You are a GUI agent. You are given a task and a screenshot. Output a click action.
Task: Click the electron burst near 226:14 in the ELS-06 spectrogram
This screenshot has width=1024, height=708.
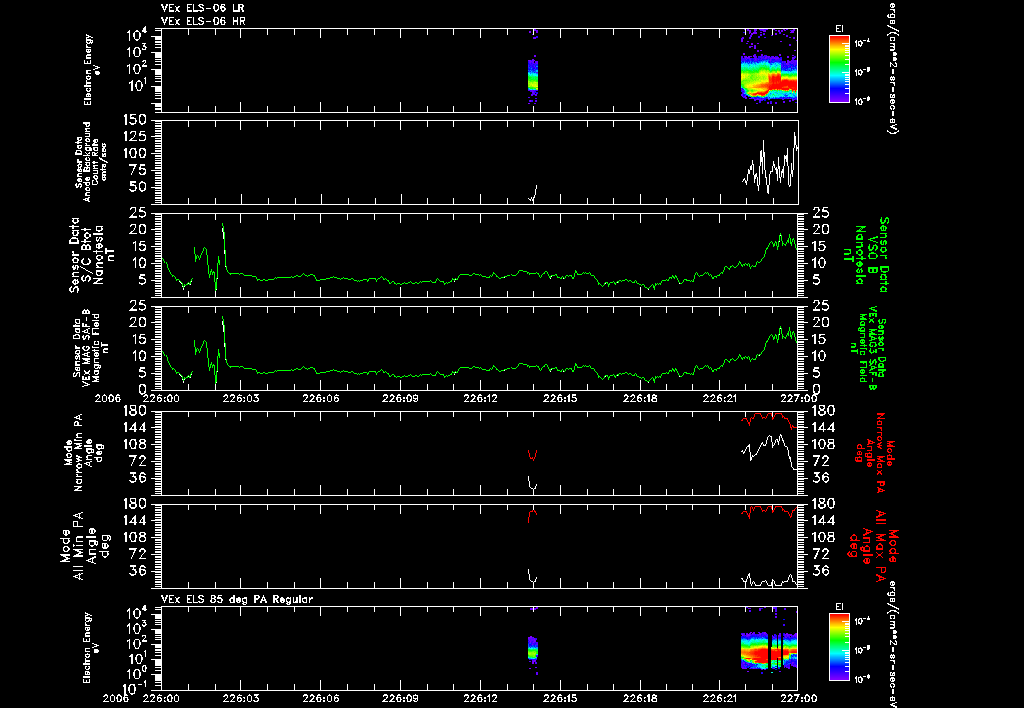point(533,74)
